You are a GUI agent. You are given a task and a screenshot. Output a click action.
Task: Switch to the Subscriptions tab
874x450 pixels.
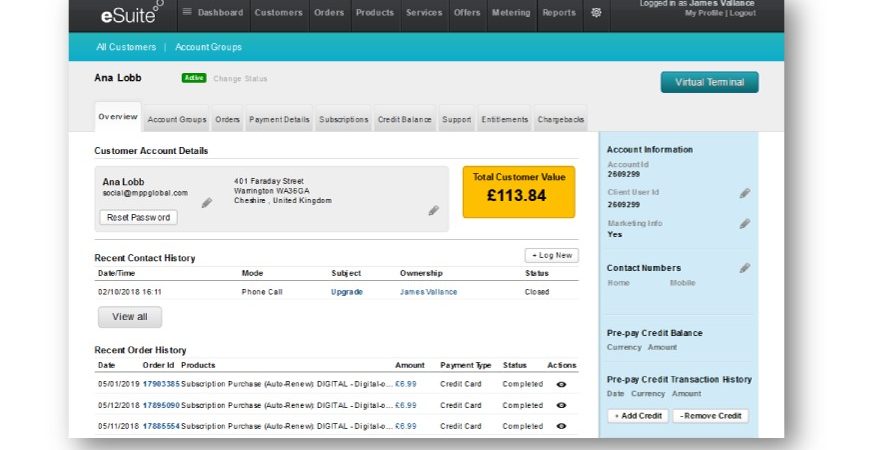(343, 120)
